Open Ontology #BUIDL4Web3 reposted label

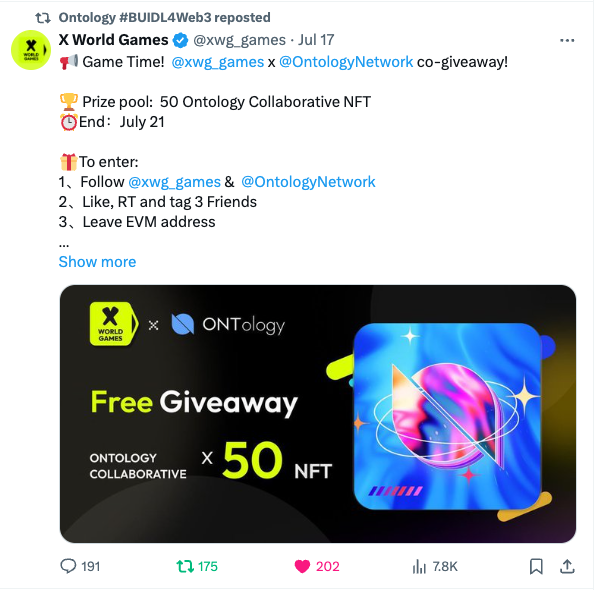[x=164, y=18]
